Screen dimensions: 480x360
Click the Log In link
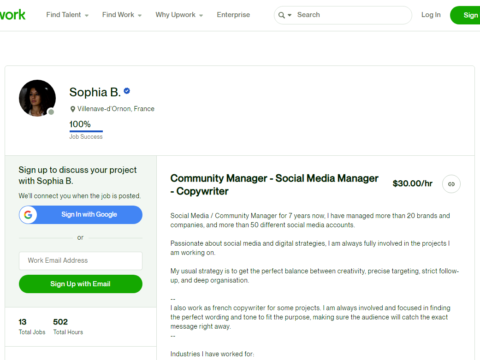point(431,15)
